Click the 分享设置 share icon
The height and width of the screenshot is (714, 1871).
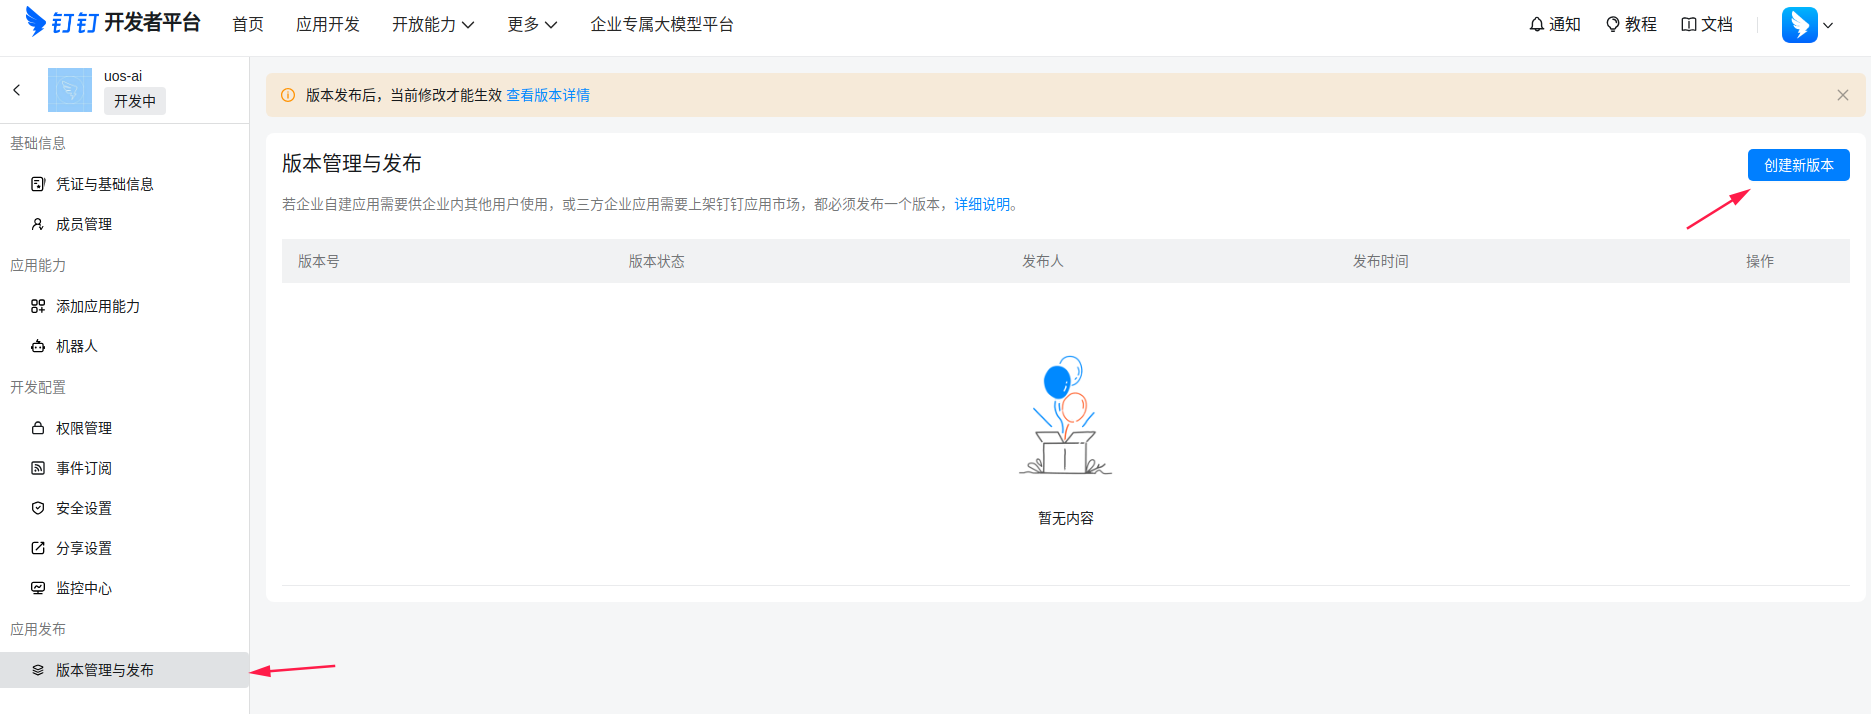click(38, 548)
